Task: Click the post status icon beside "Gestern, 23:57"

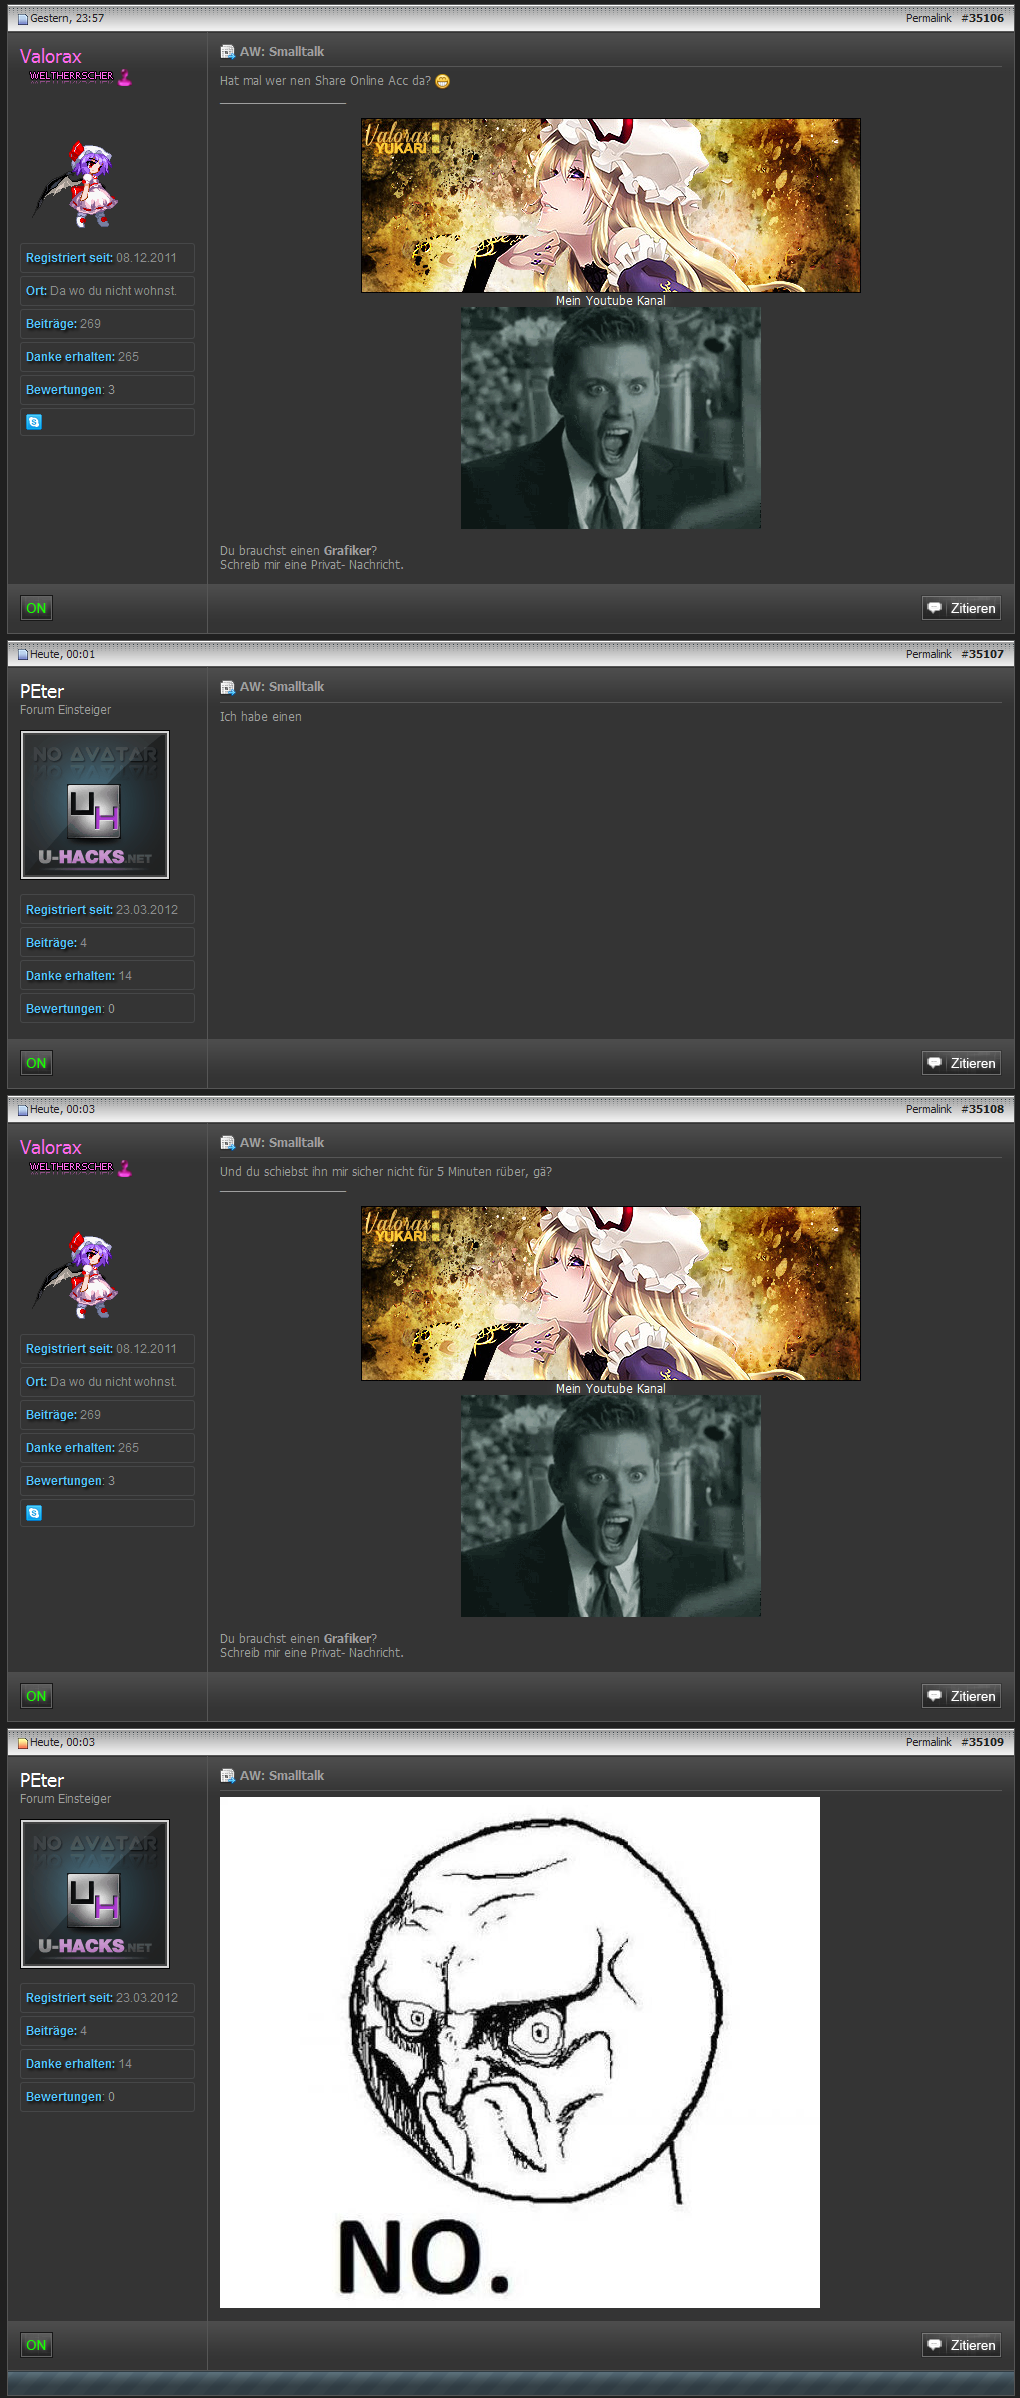Action: coord(23,19)
